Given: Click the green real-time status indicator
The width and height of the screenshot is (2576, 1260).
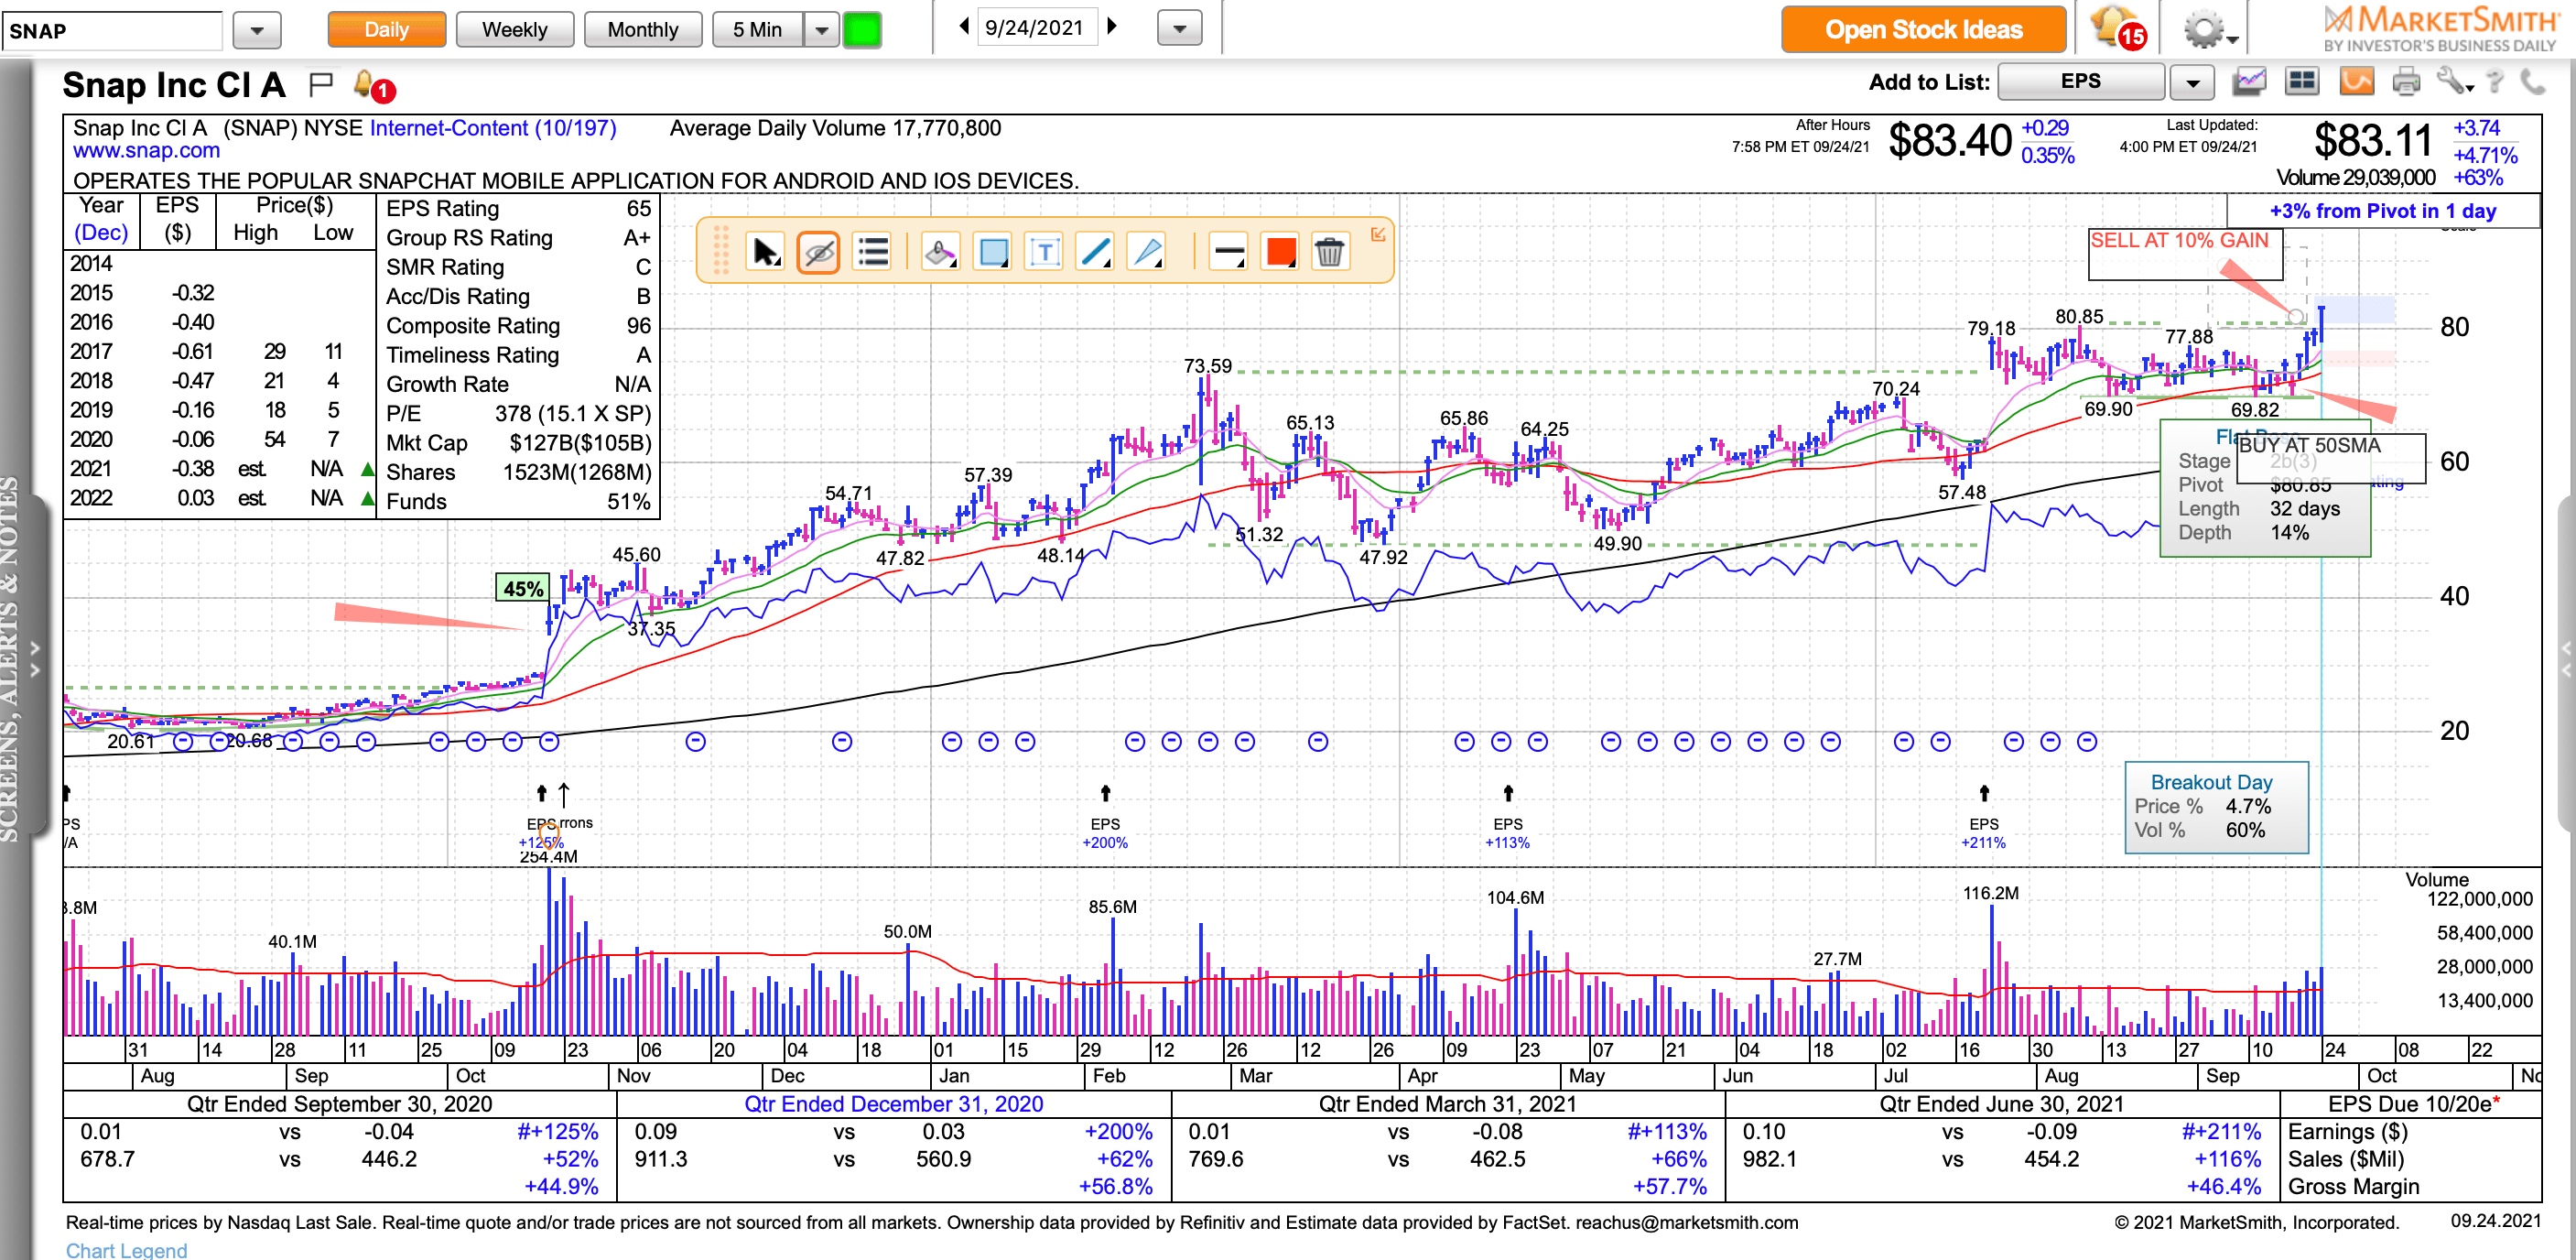Looking at the screenshot, I should coord(861,29).
